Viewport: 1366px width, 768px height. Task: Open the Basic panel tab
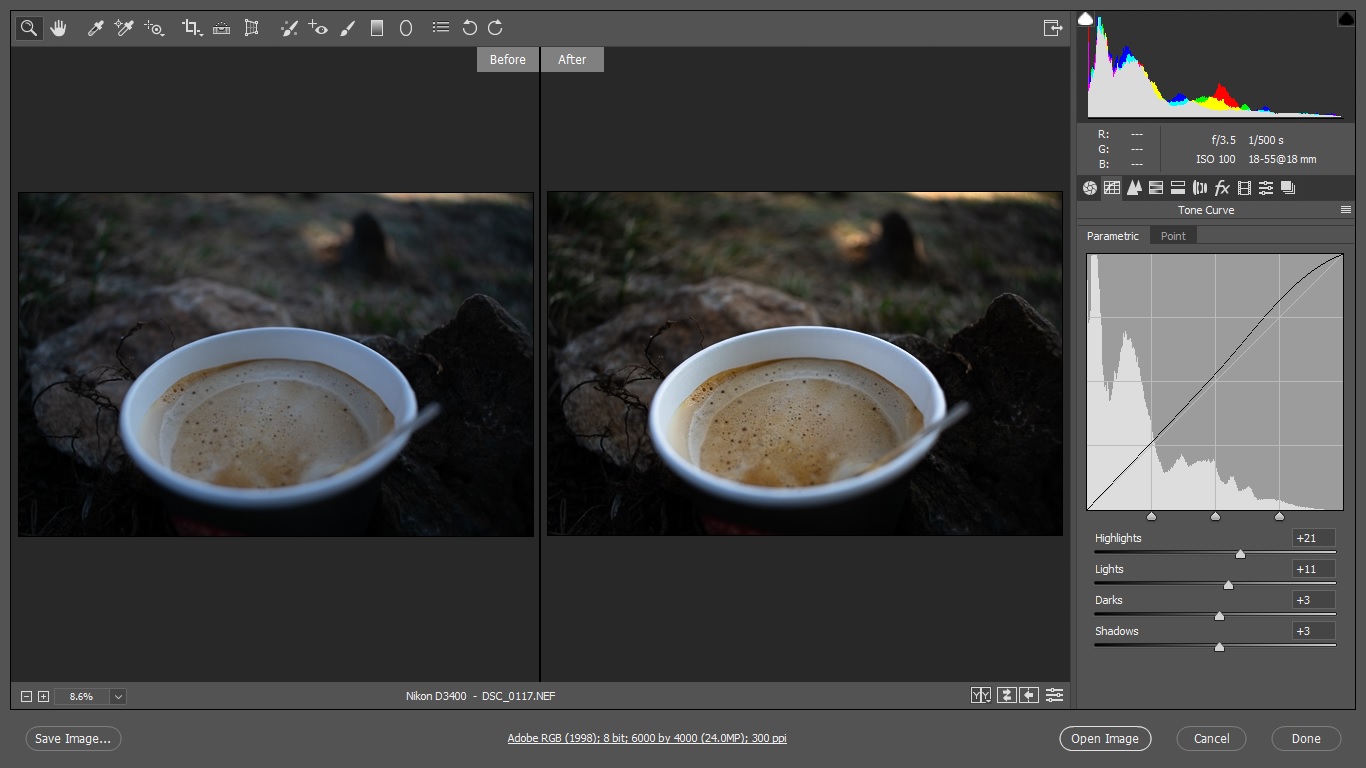(x=1090, y=188)
